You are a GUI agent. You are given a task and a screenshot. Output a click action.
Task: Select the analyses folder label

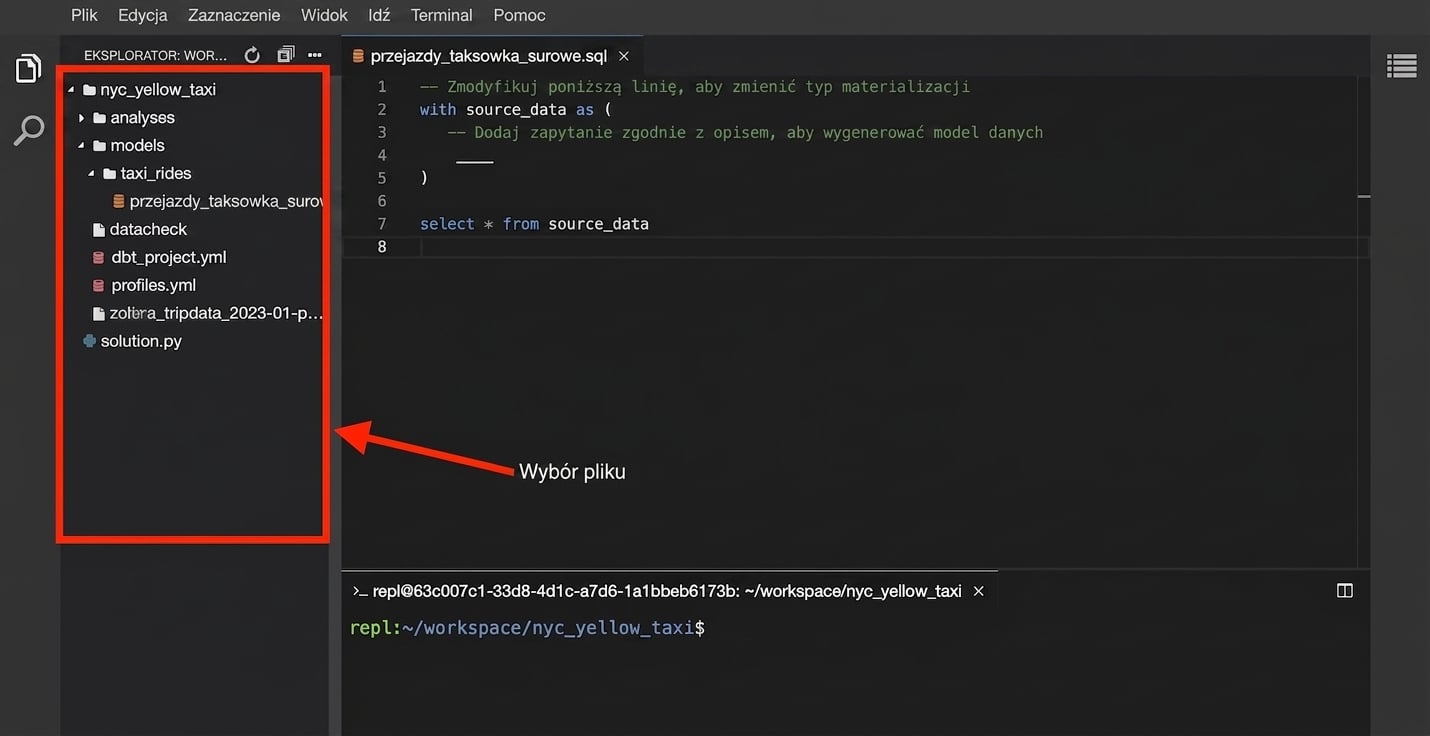click(142, 117)
